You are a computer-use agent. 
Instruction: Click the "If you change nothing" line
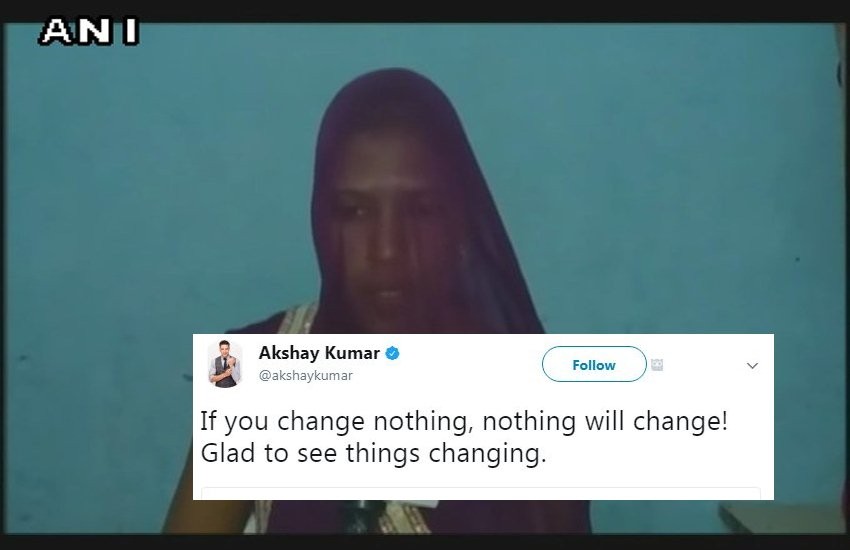tap(464, 422)
